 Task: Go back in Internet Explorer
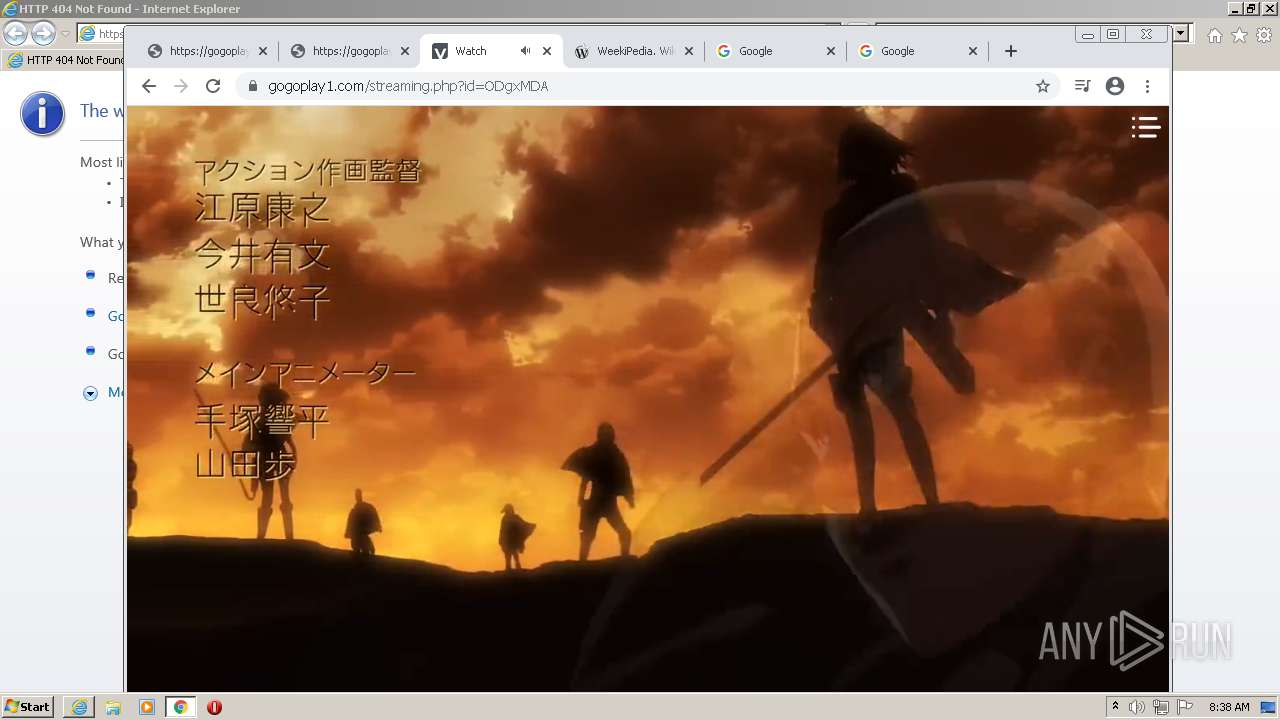[15, 34]
